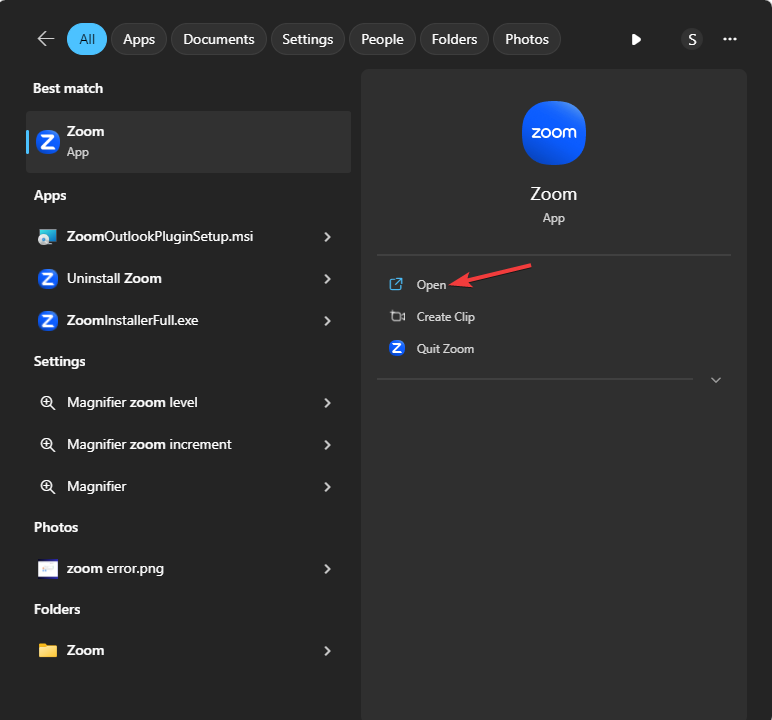This screenshot has width=772, height=720.
Task: Click the Create Clip camera icon
Action: (397, 316)
